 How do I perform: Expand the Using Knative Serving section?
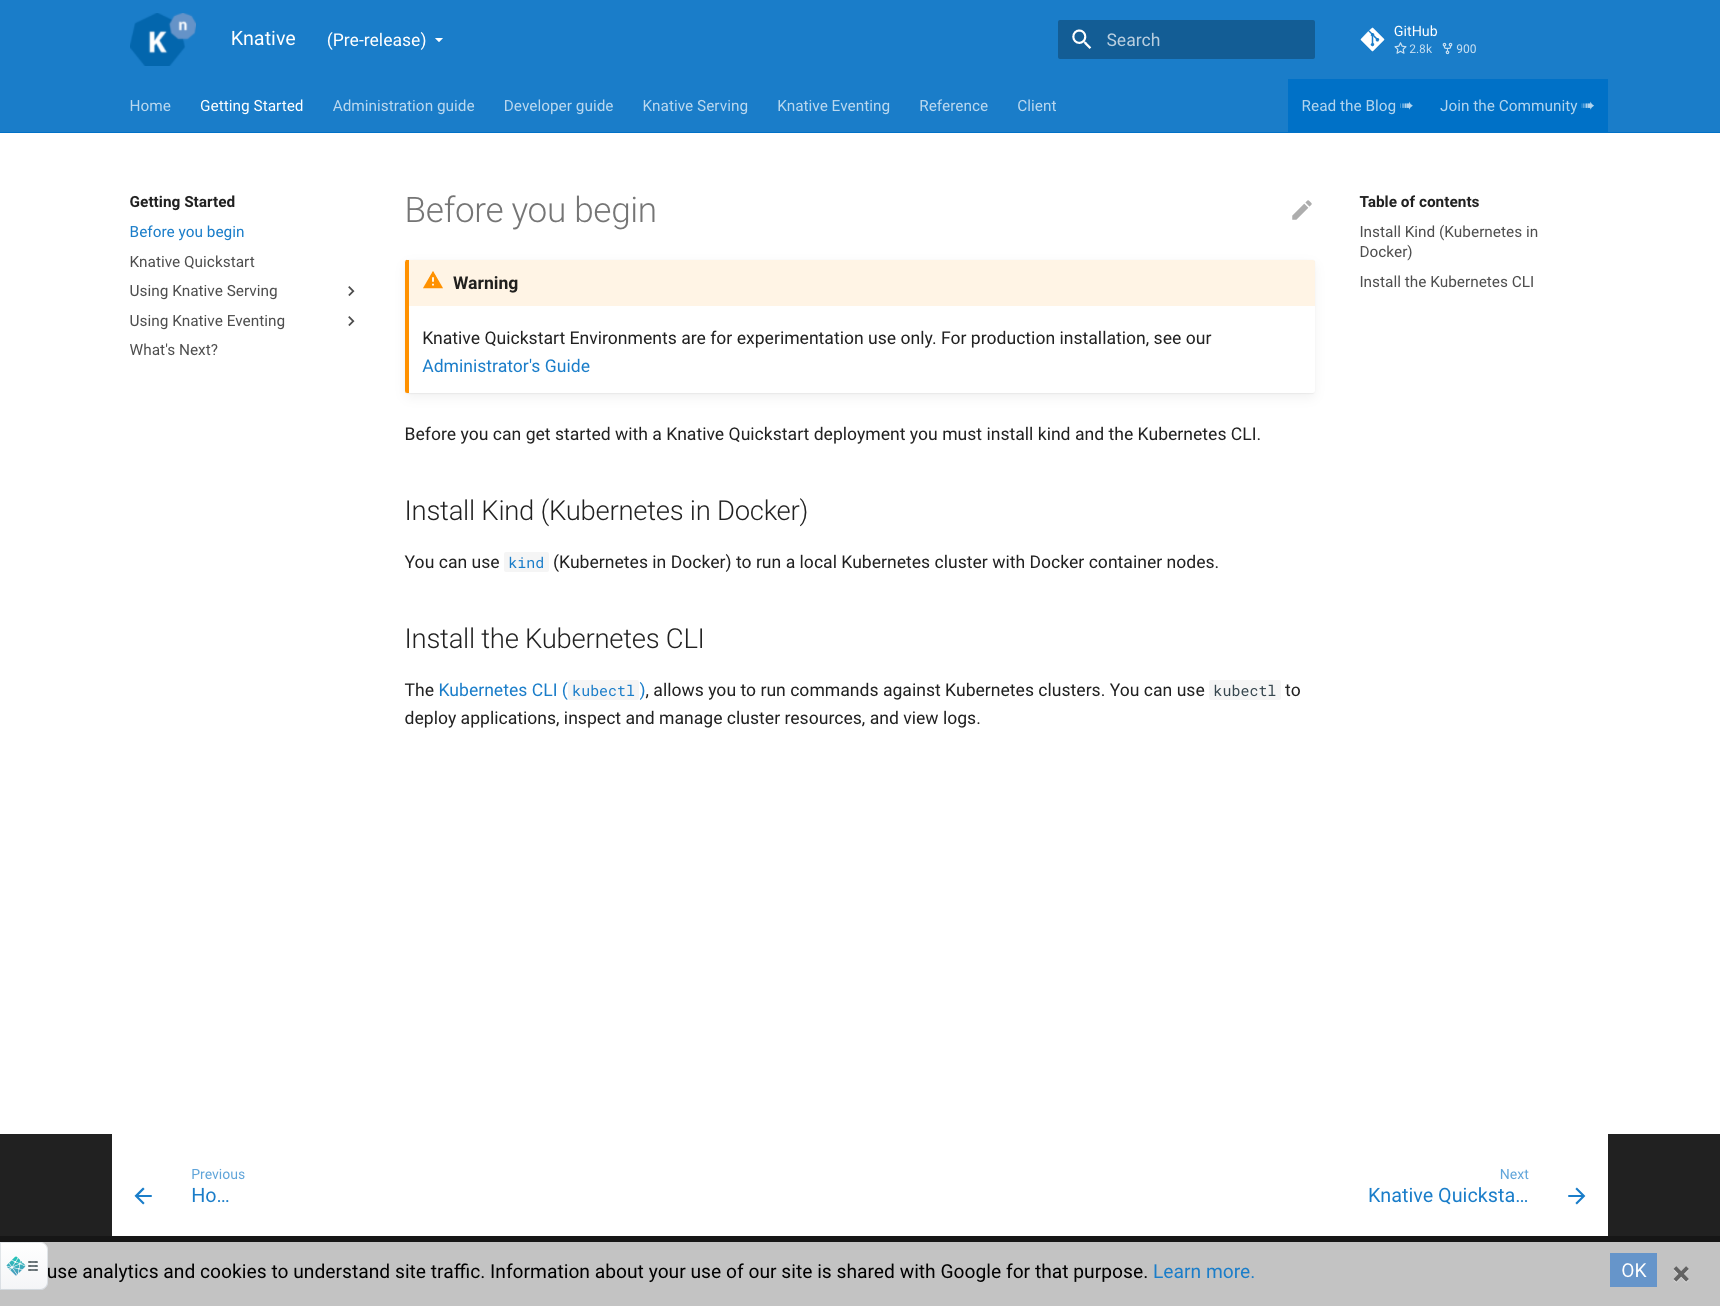pyautogui.click(x=351, y=291)
